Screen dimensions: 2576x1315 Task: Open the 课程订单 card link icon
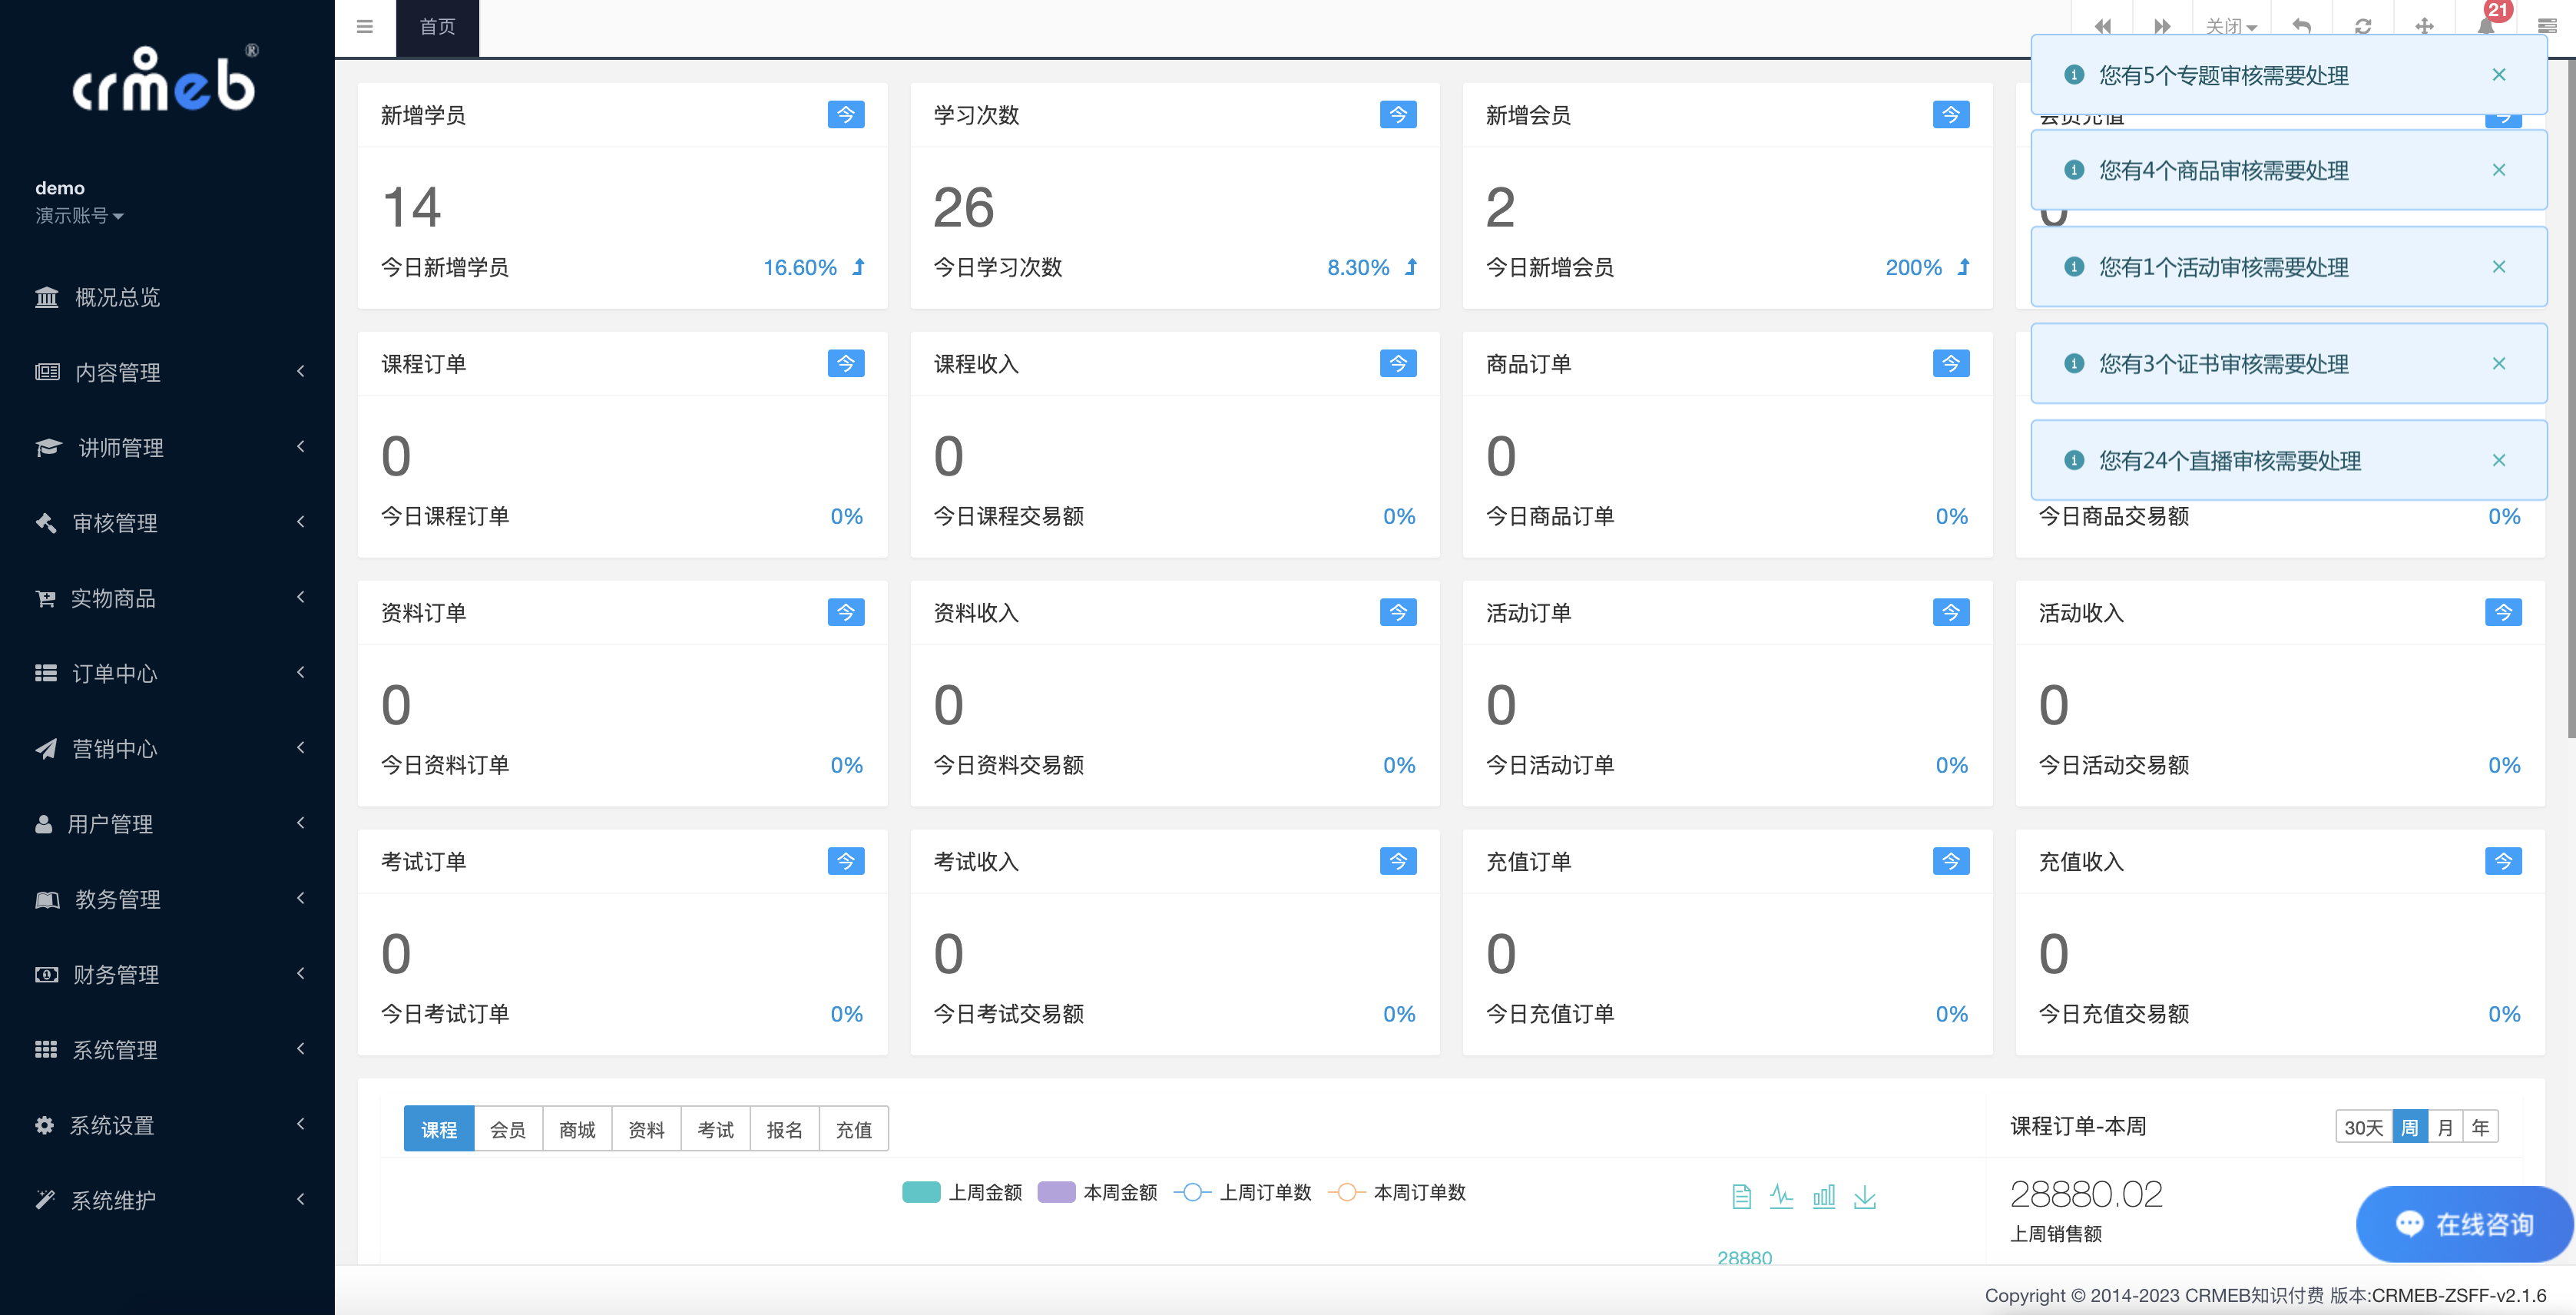pos(846,364)
